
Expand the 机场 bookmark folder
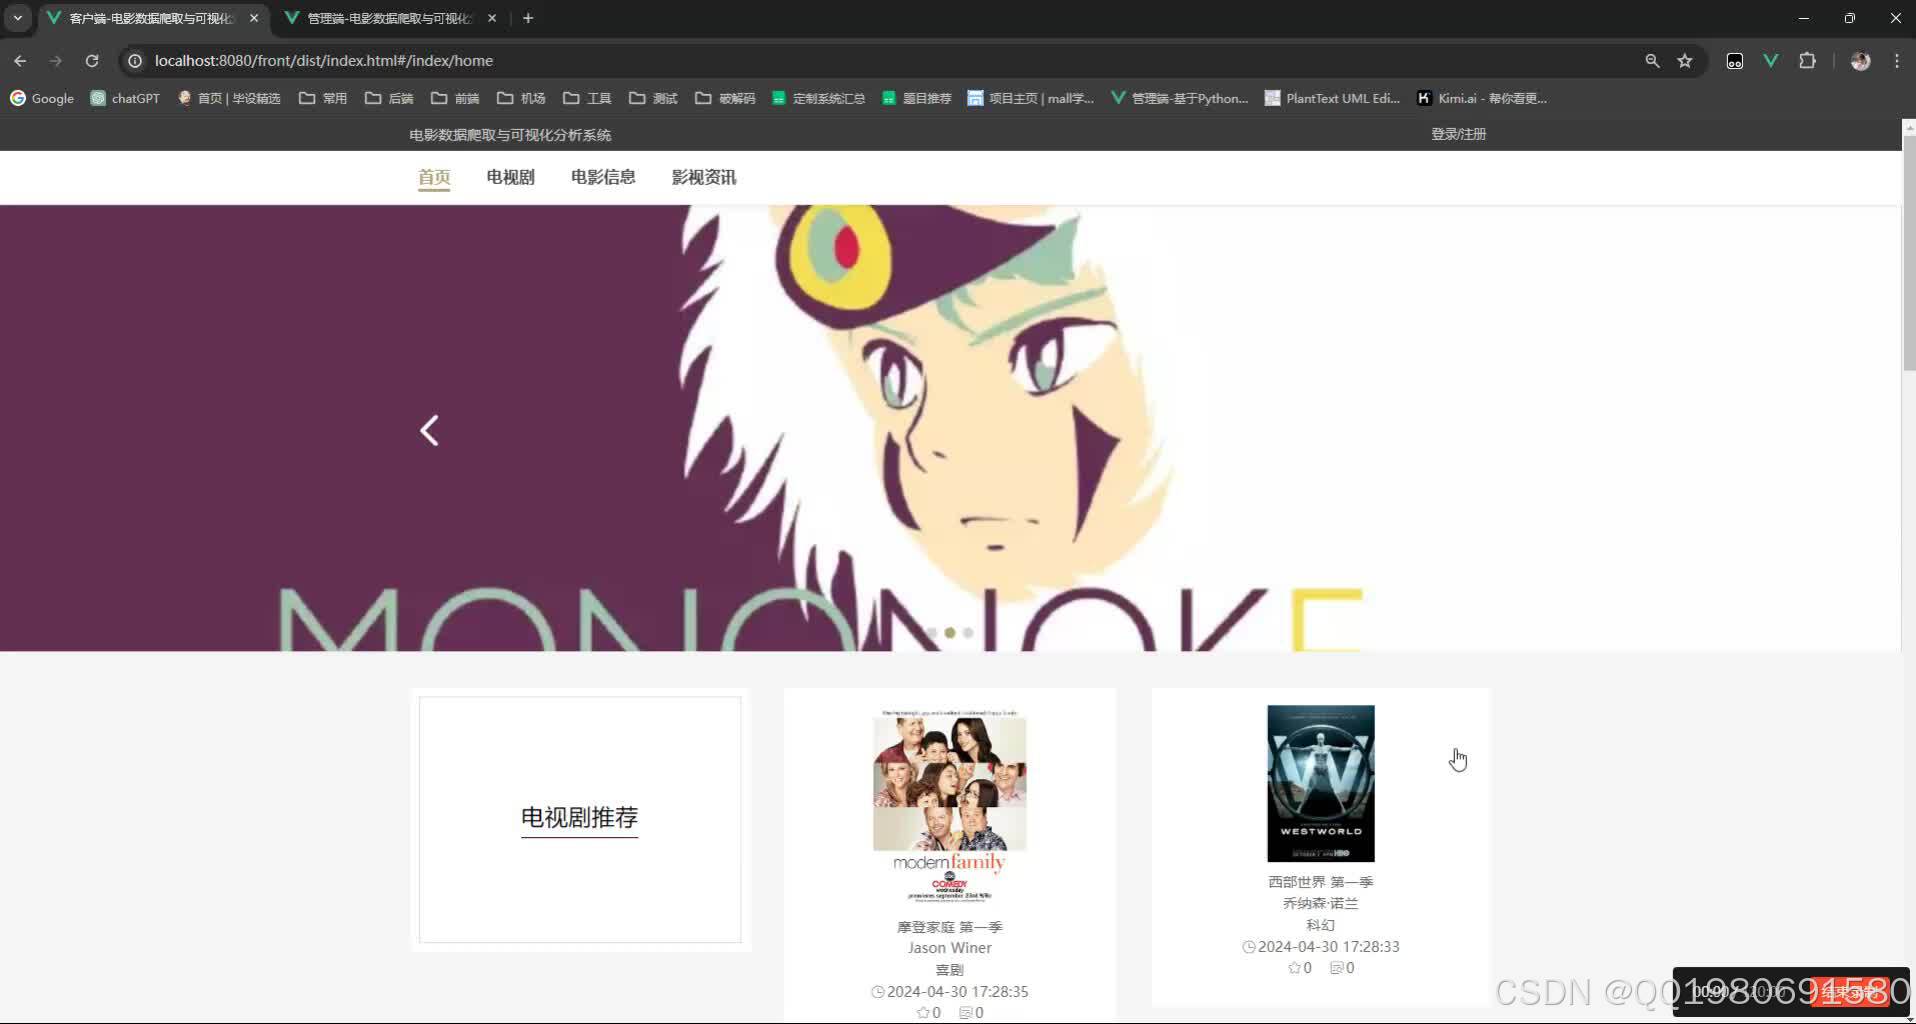click(x=521, y=98)
